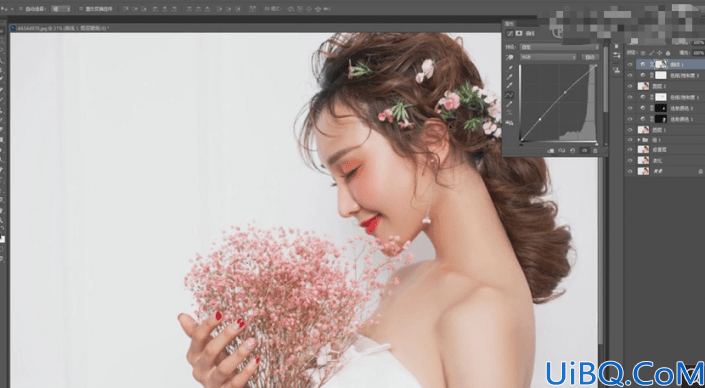This screenshot has width=705, height=388.
Task: Click align vertical centers icon
Action: click(x=135, y=9)
